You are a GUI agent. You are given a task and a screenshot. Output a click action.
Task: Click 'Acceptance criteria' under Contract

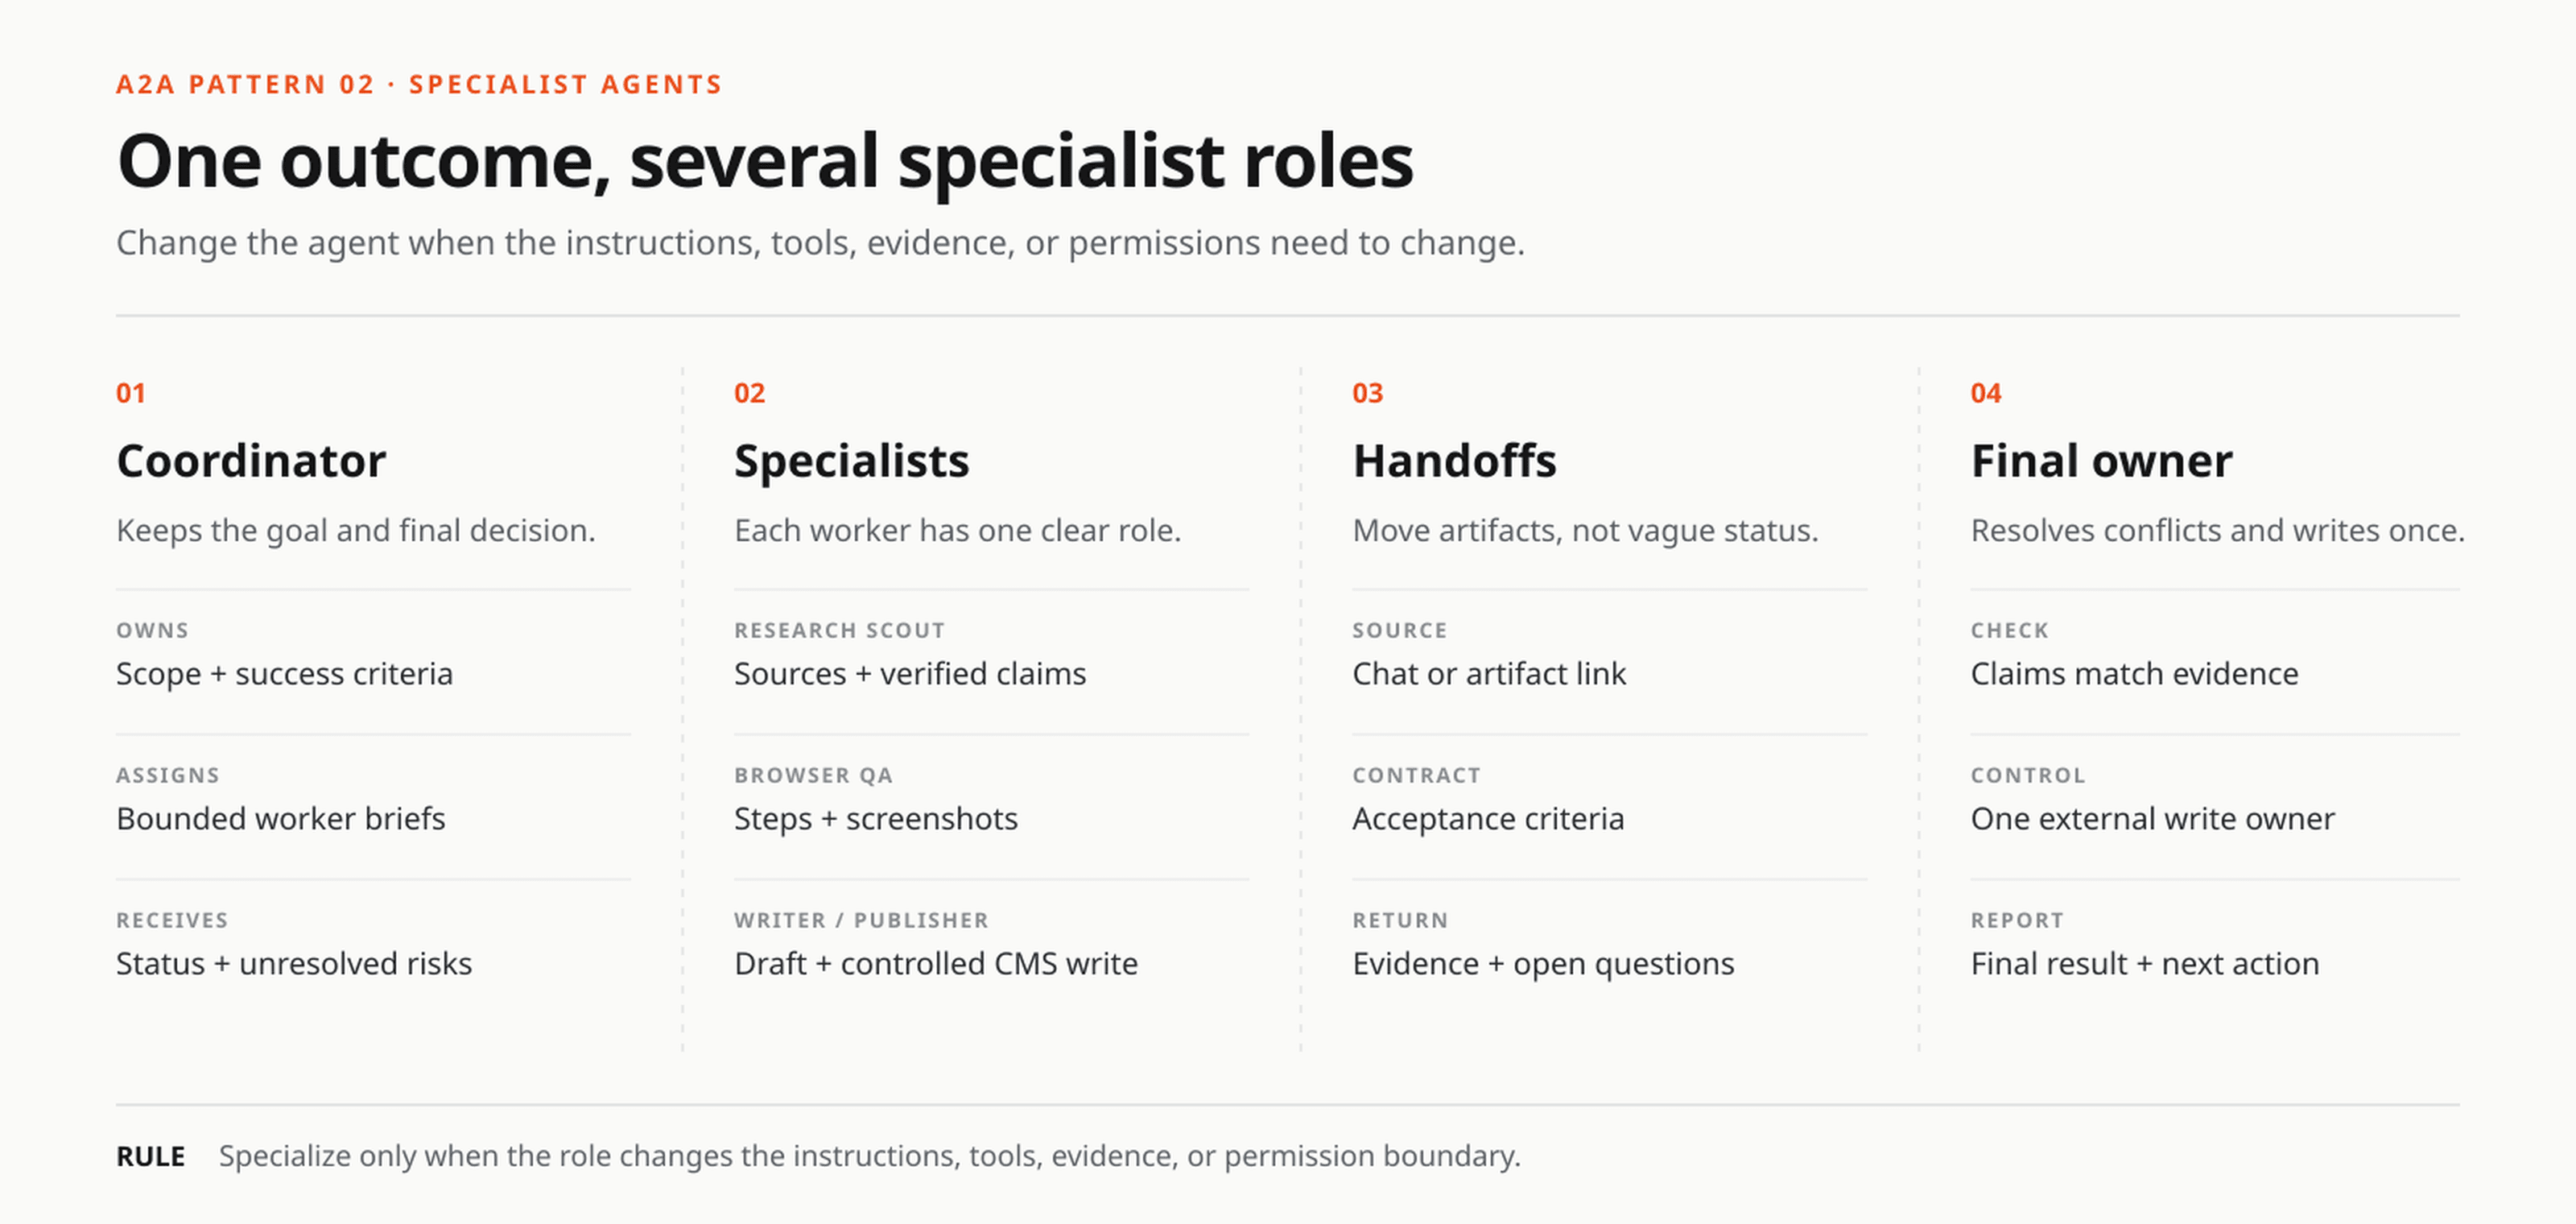[1488, 820]
